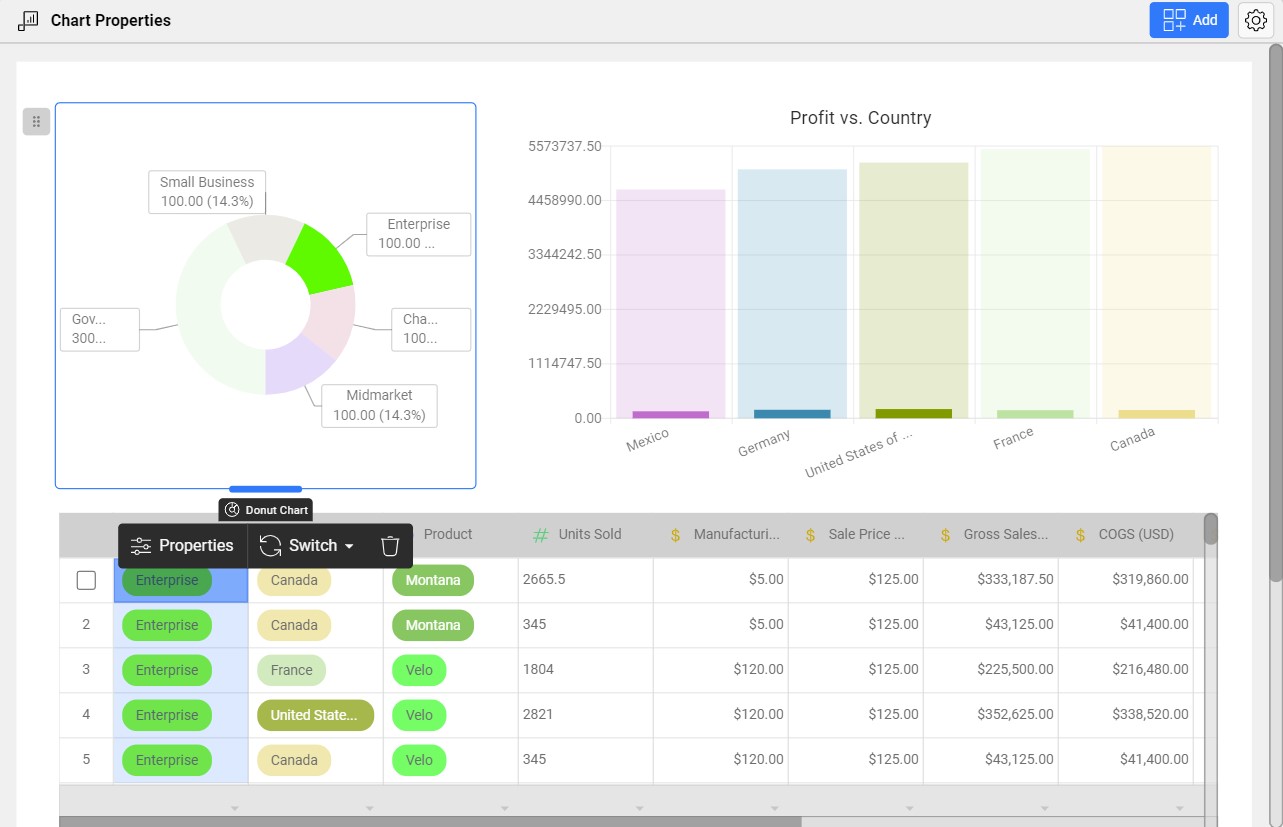Screen dimensions: 1283x827
Task: Check the checkbox on the first table row
Action: [86, 579]
